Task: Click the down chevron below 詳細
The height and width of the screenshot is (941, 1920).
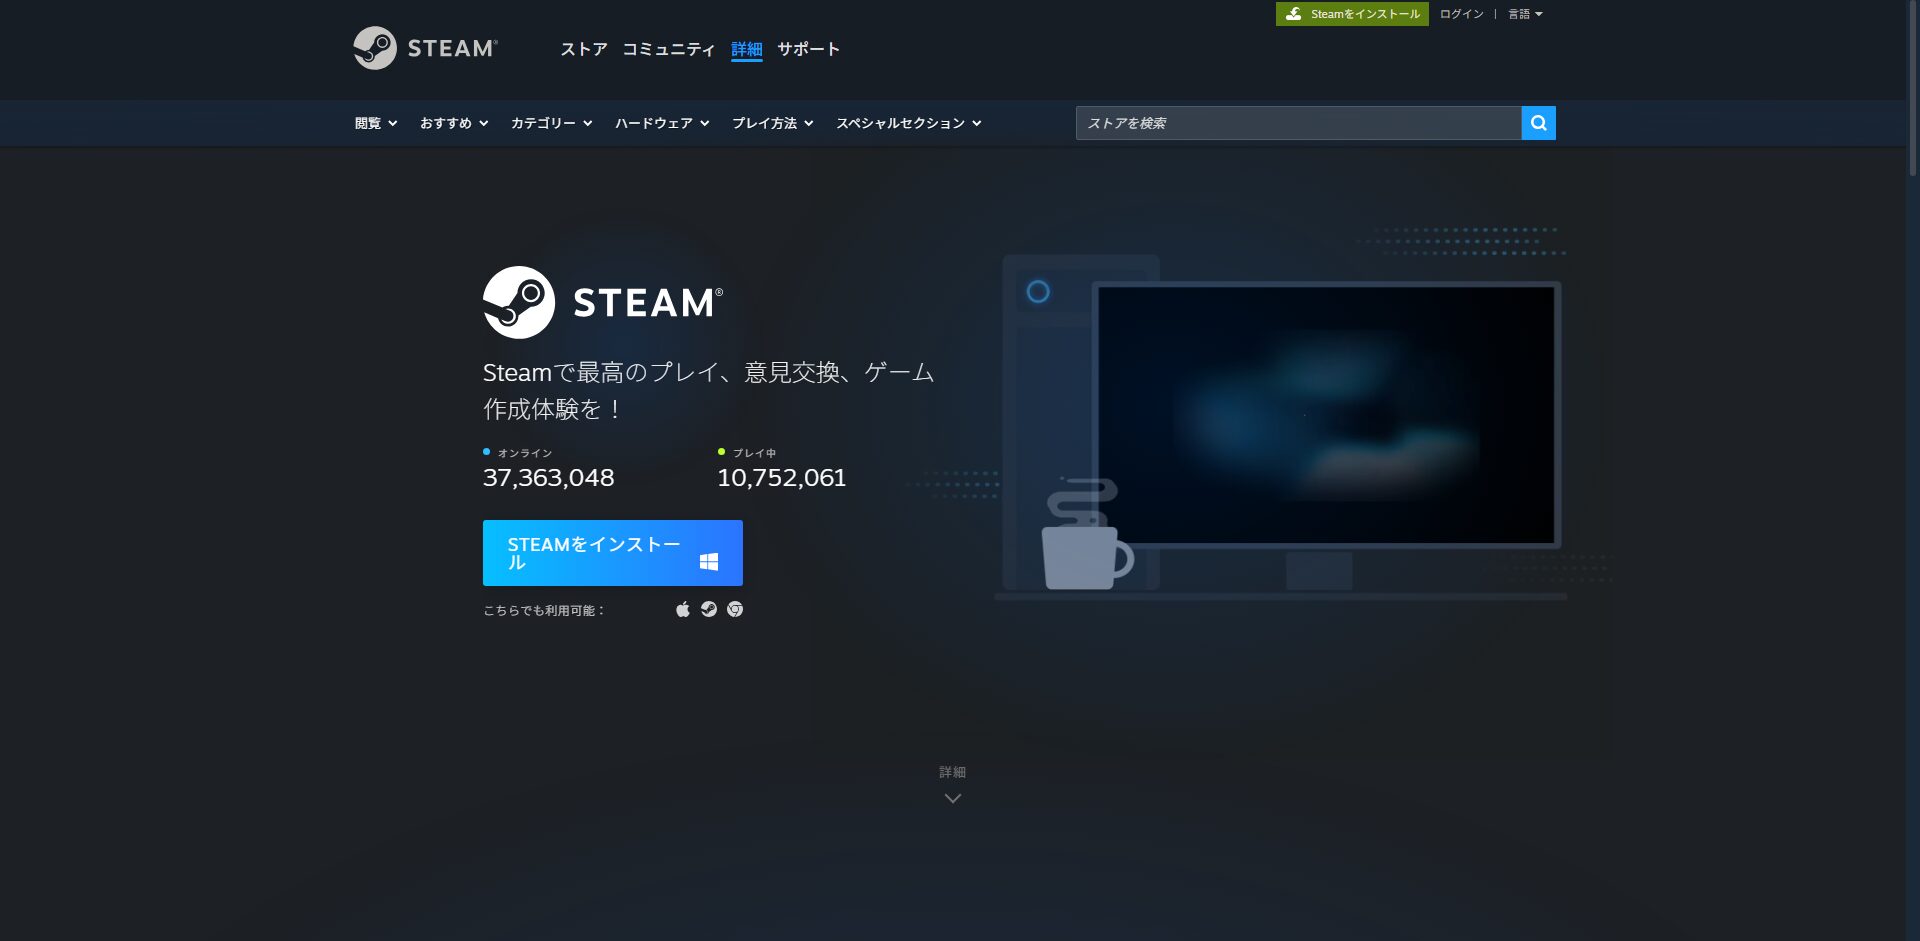Action: point(952,798)
